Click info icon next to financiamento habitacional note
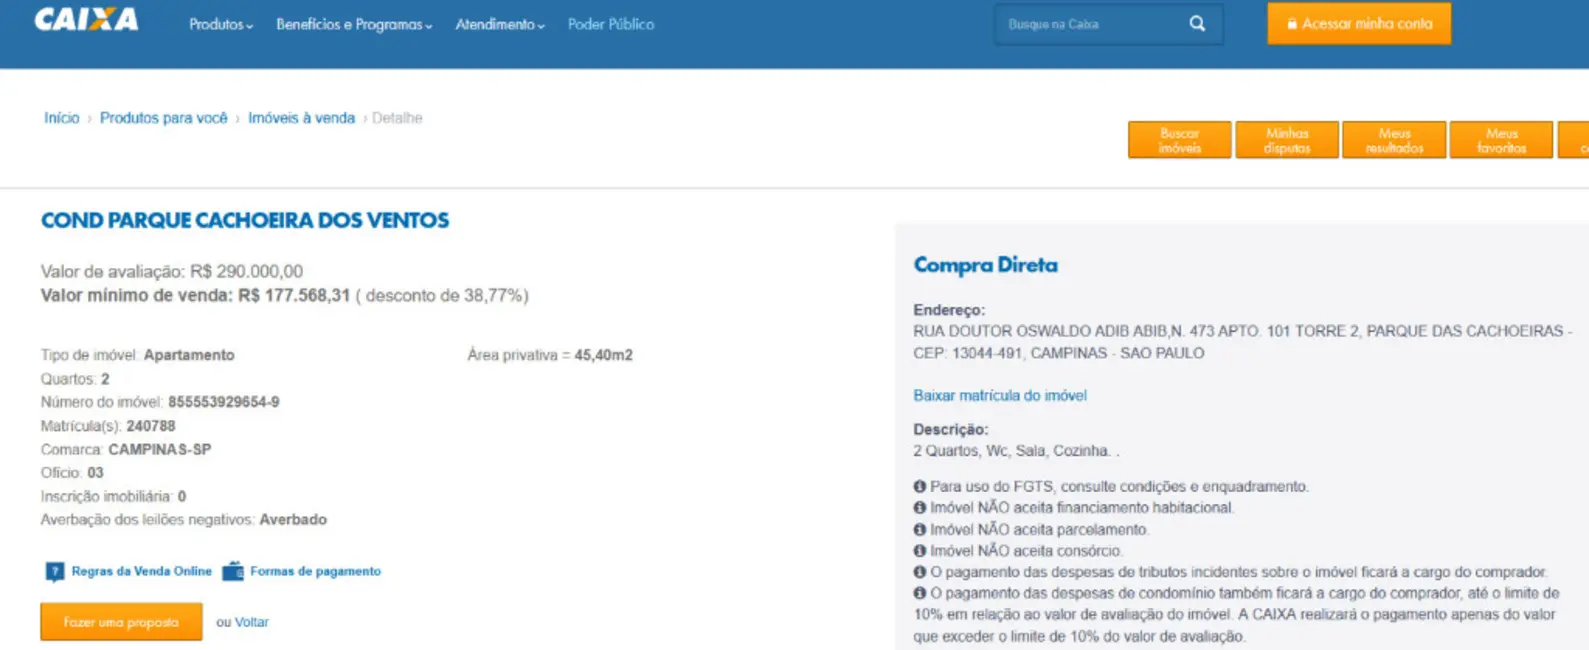The height and width of the screenshot is (650, 1589). [920, 508]
